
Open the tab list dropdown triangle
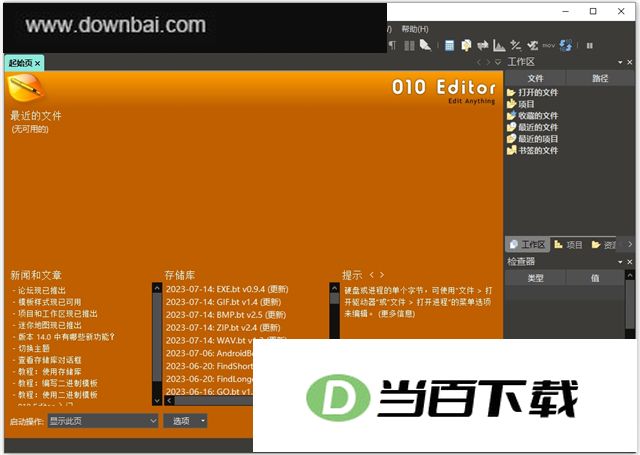point(498,62)
